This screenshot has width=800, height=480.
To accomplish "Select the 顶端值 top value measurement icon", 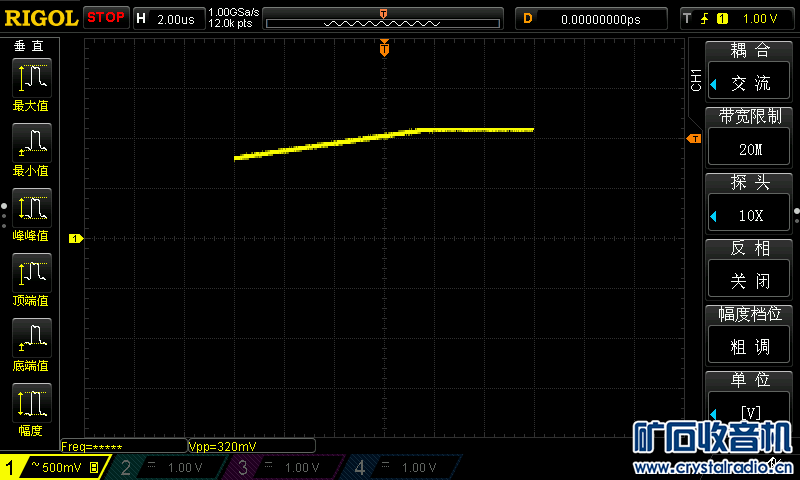I will [32, 273].
